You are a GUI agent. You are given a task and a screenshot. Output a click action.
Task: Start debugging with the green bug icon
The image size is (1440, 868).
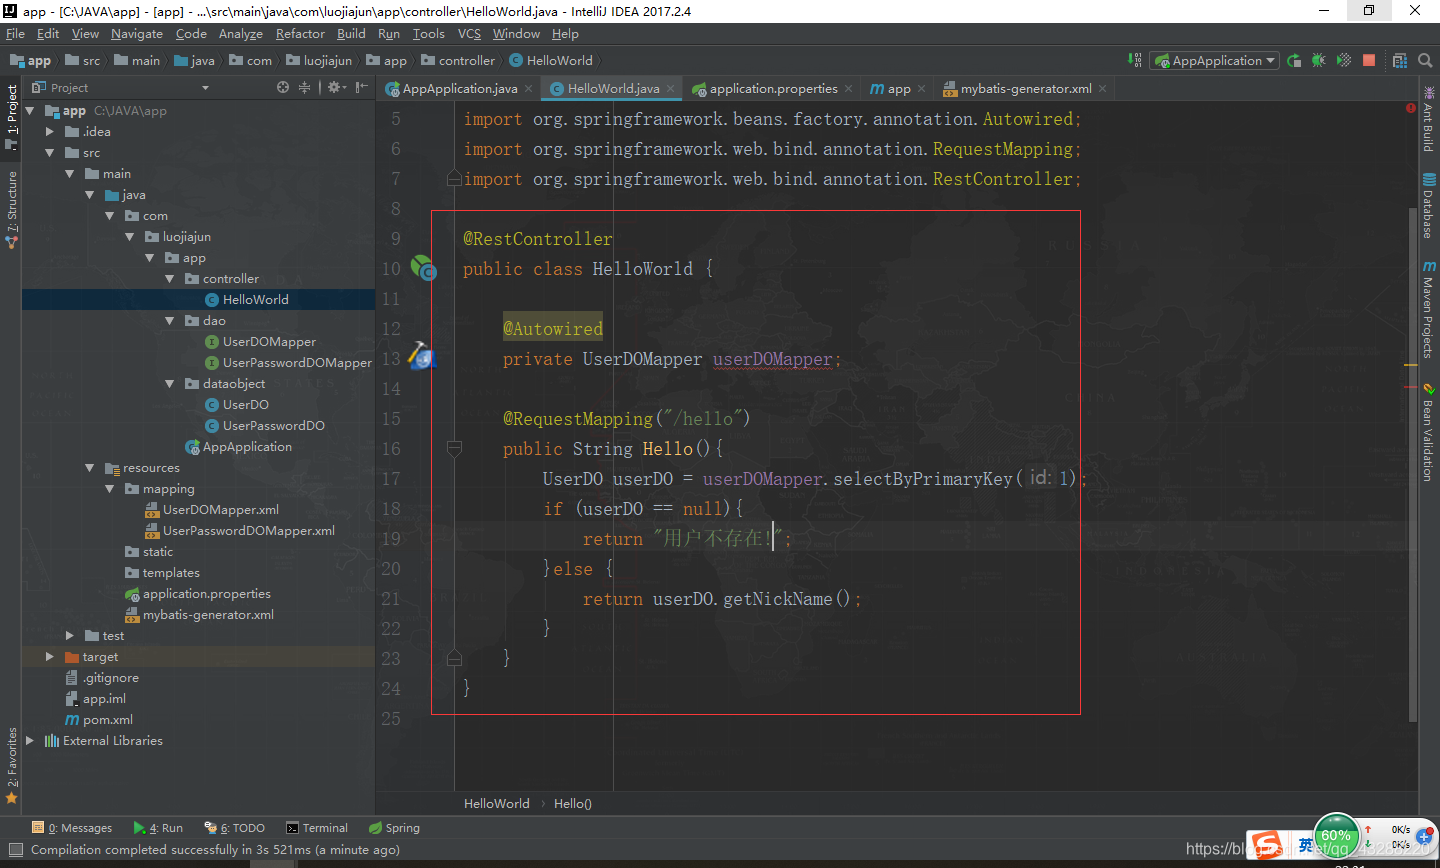coord(1319,60)
